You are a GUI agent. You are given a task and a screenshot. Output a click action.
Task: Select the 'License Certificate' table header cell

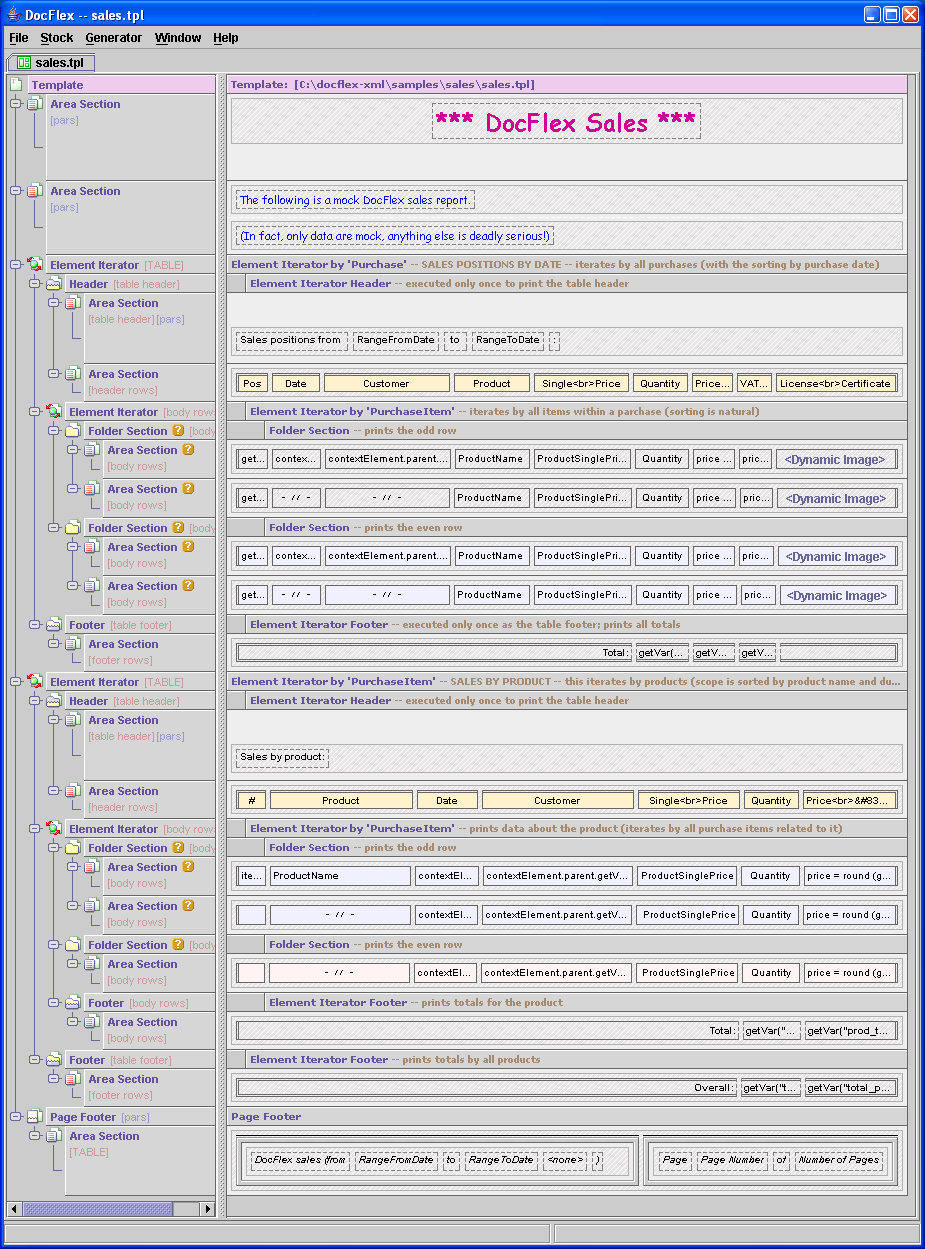click(834, 383)
